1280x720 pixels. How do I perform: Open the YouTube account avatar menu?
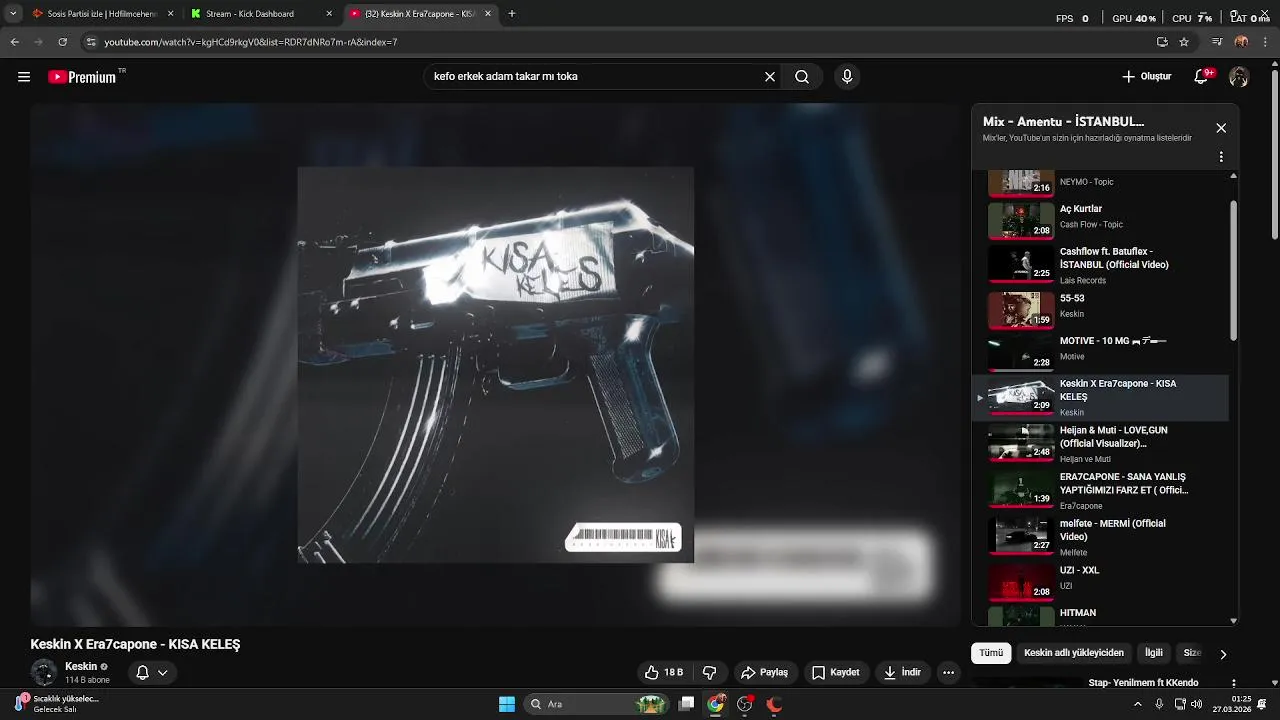click(x=1239, y=77)
